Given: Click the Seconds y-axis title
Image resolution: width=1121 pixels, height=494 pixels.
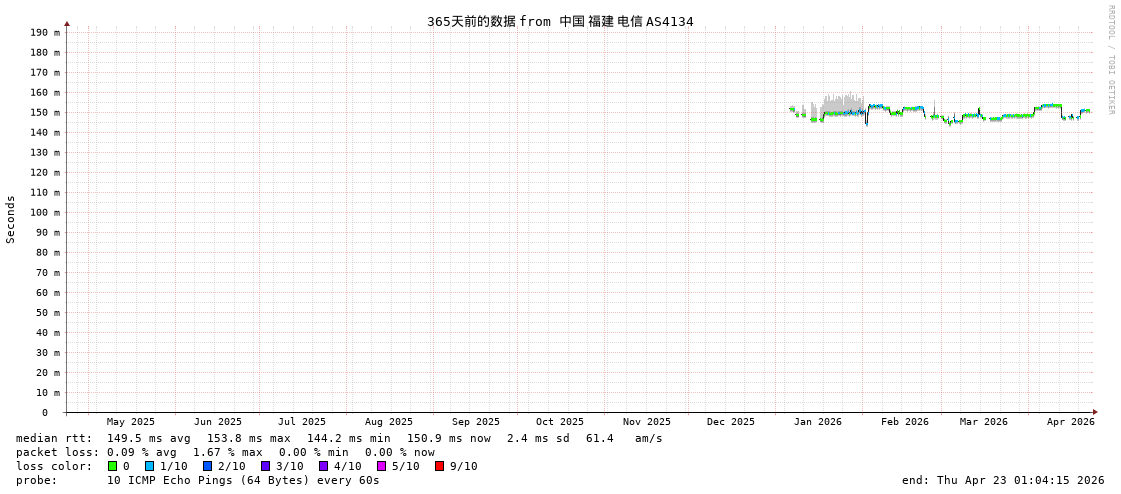Looking at the screenshot, I should click(11, 219).
